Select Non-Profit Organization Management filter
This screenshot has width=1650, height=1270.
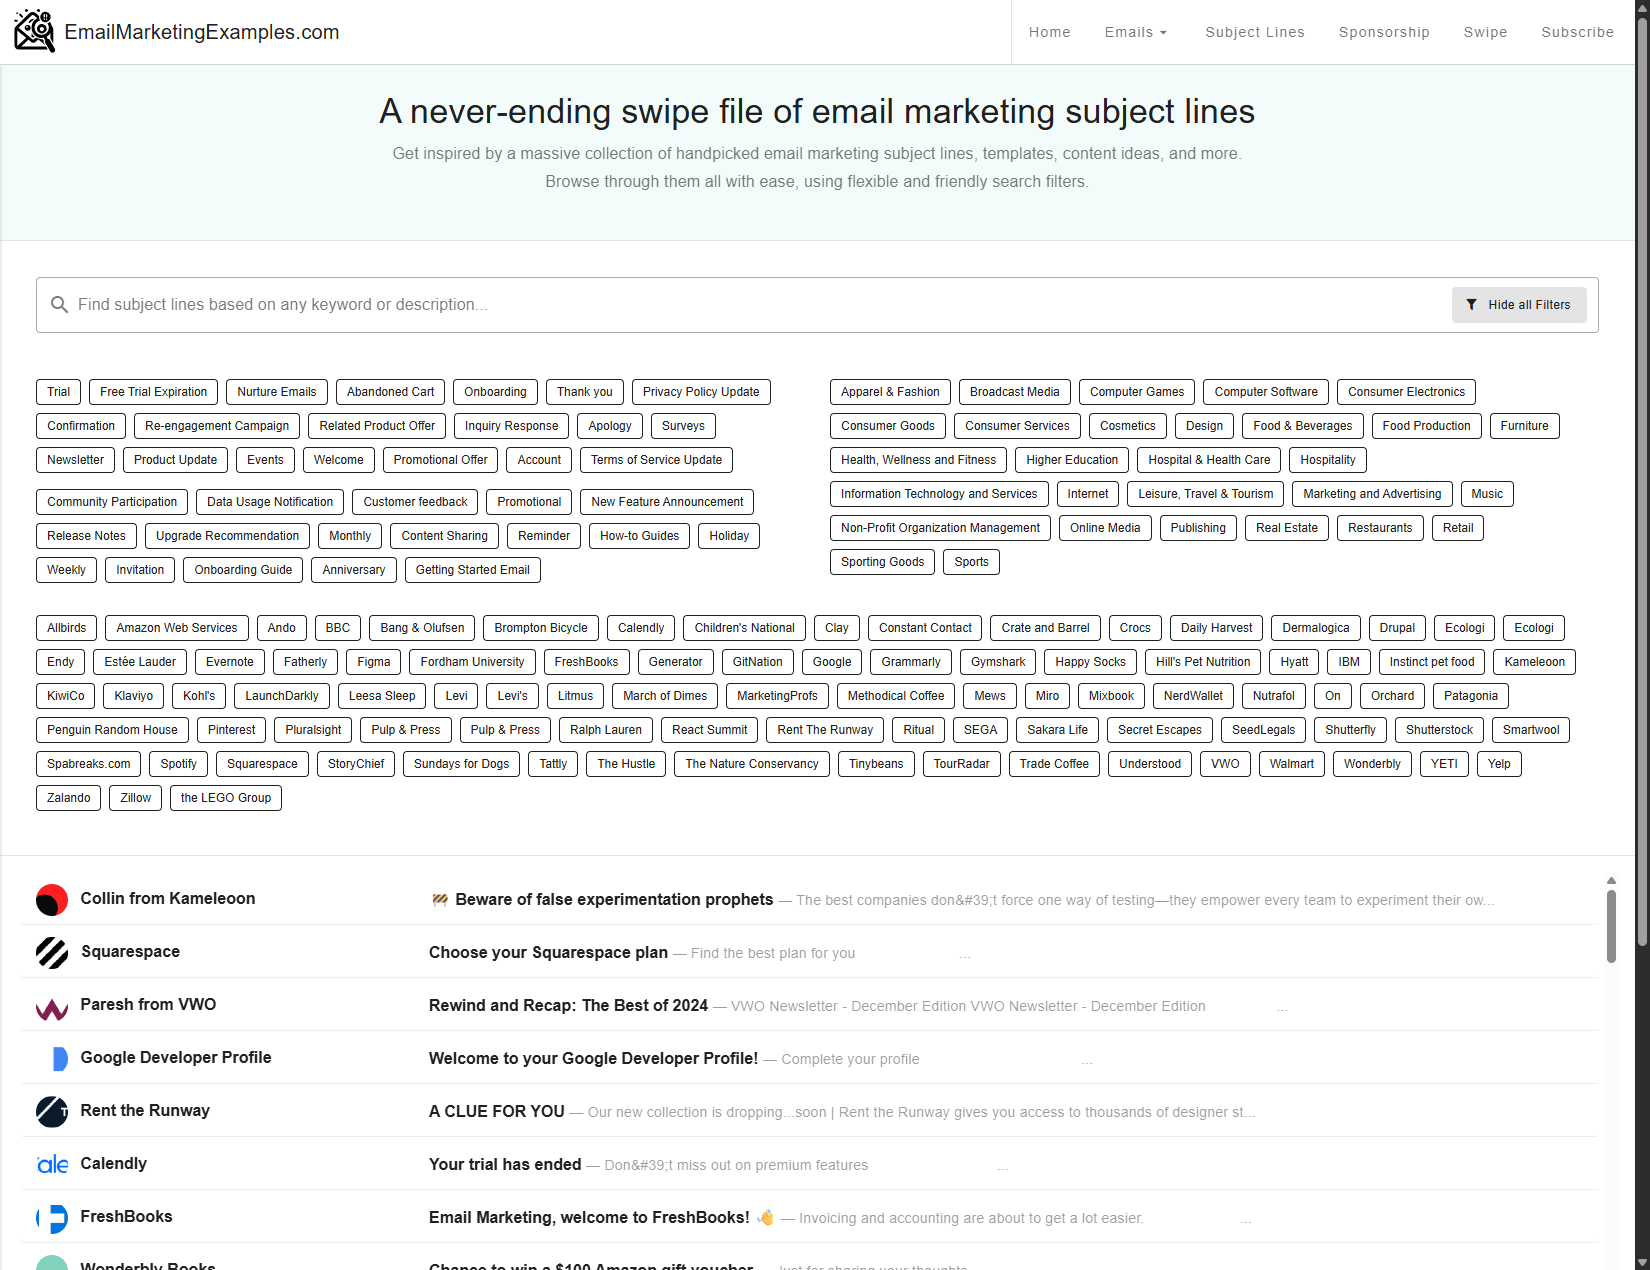(940, 528)
